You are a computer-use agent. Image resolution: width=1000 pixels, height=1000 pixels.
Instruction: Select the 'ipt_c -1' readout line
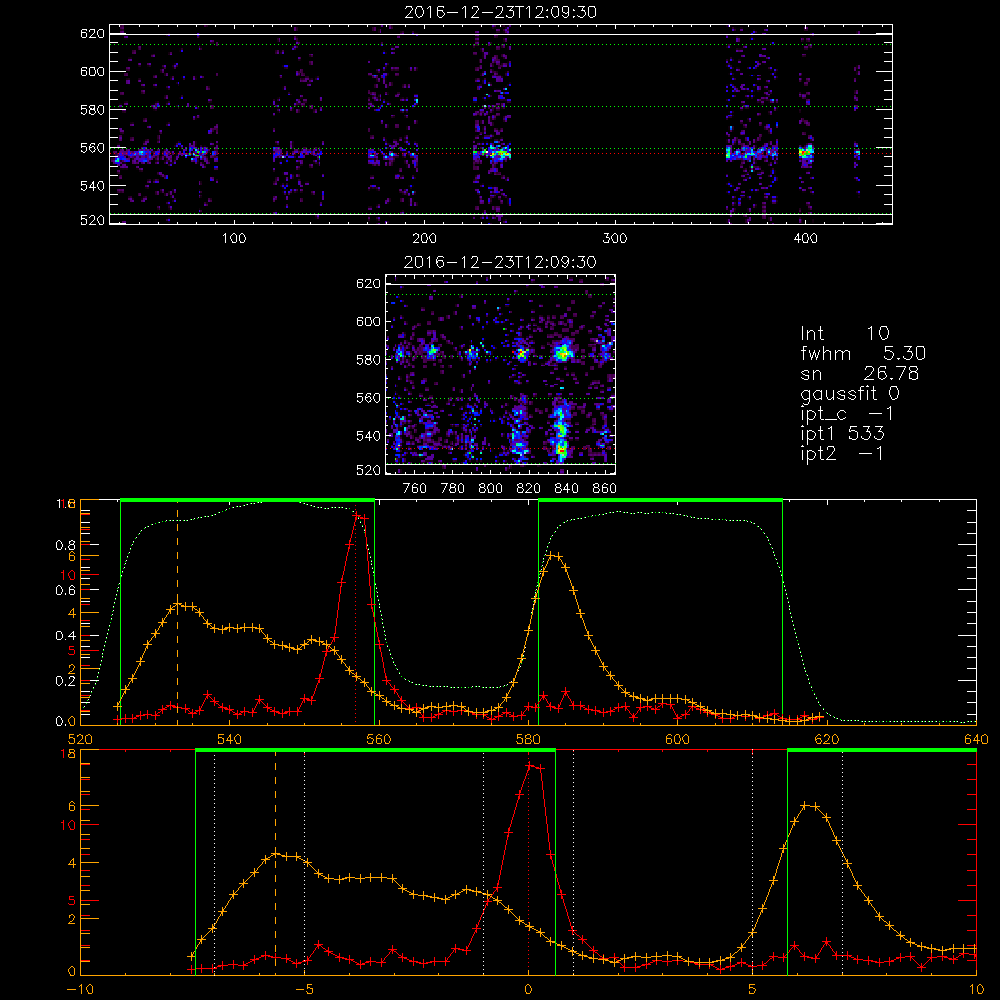(x=848, y=414)
